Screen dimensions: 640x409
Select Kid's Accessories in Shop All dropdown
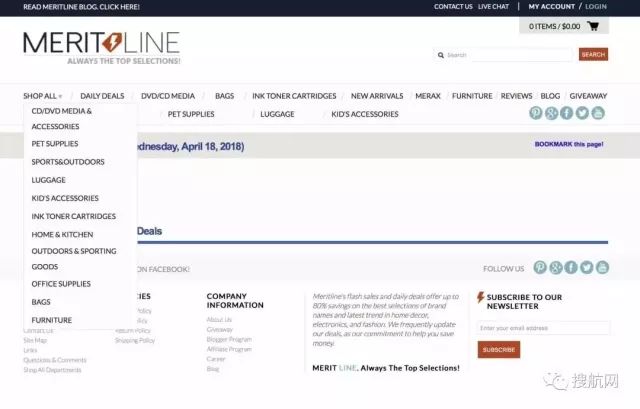[x=65, y=198]
